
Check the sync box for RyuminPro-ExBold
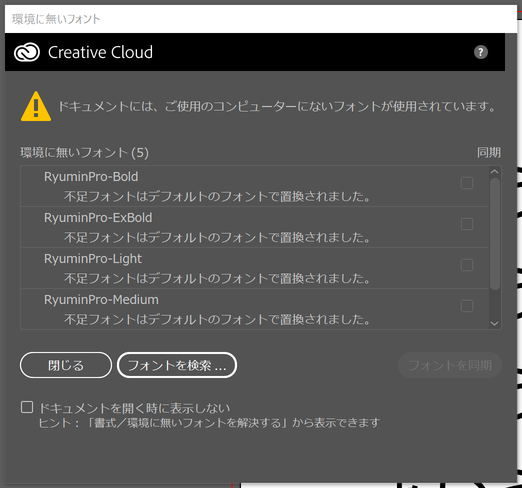pyautogui.click(x=467, y=224)
